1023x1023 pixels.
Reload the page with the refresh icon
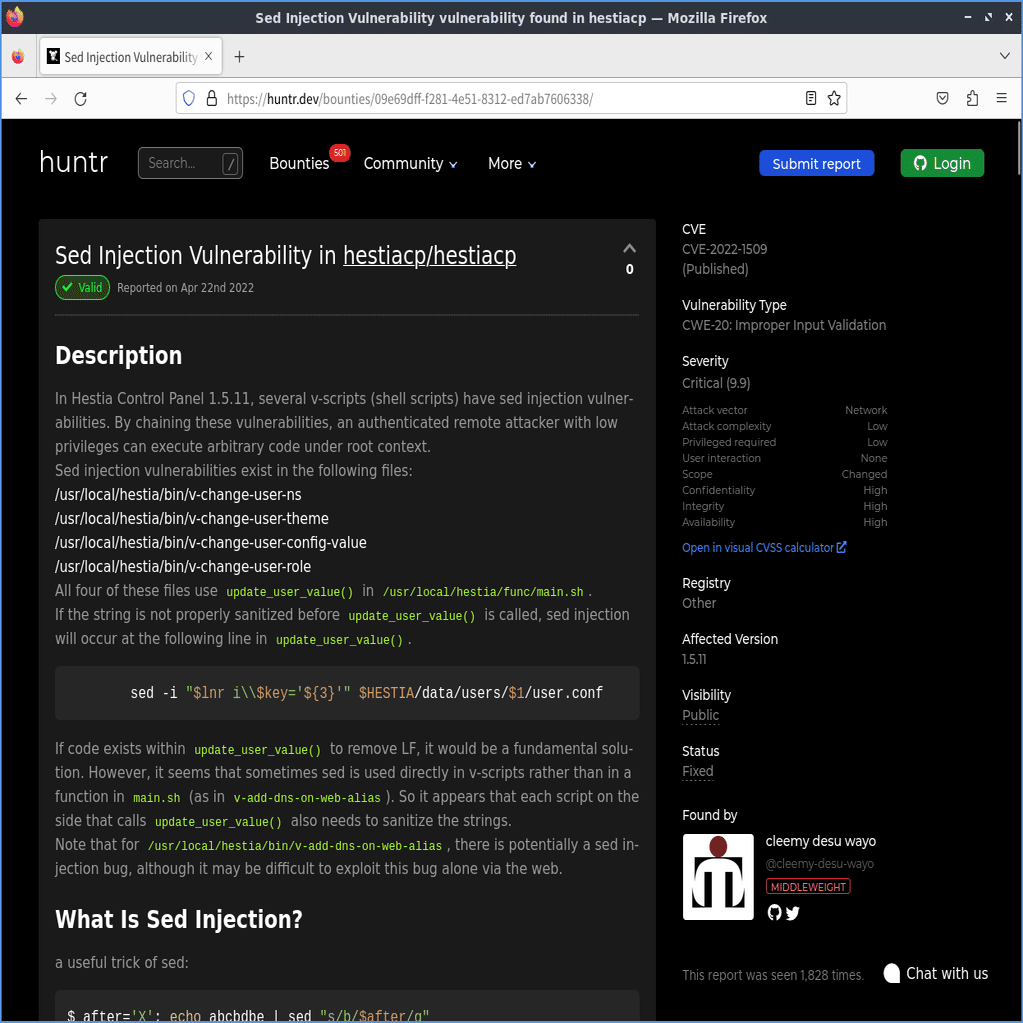click(x=80, y=99)
